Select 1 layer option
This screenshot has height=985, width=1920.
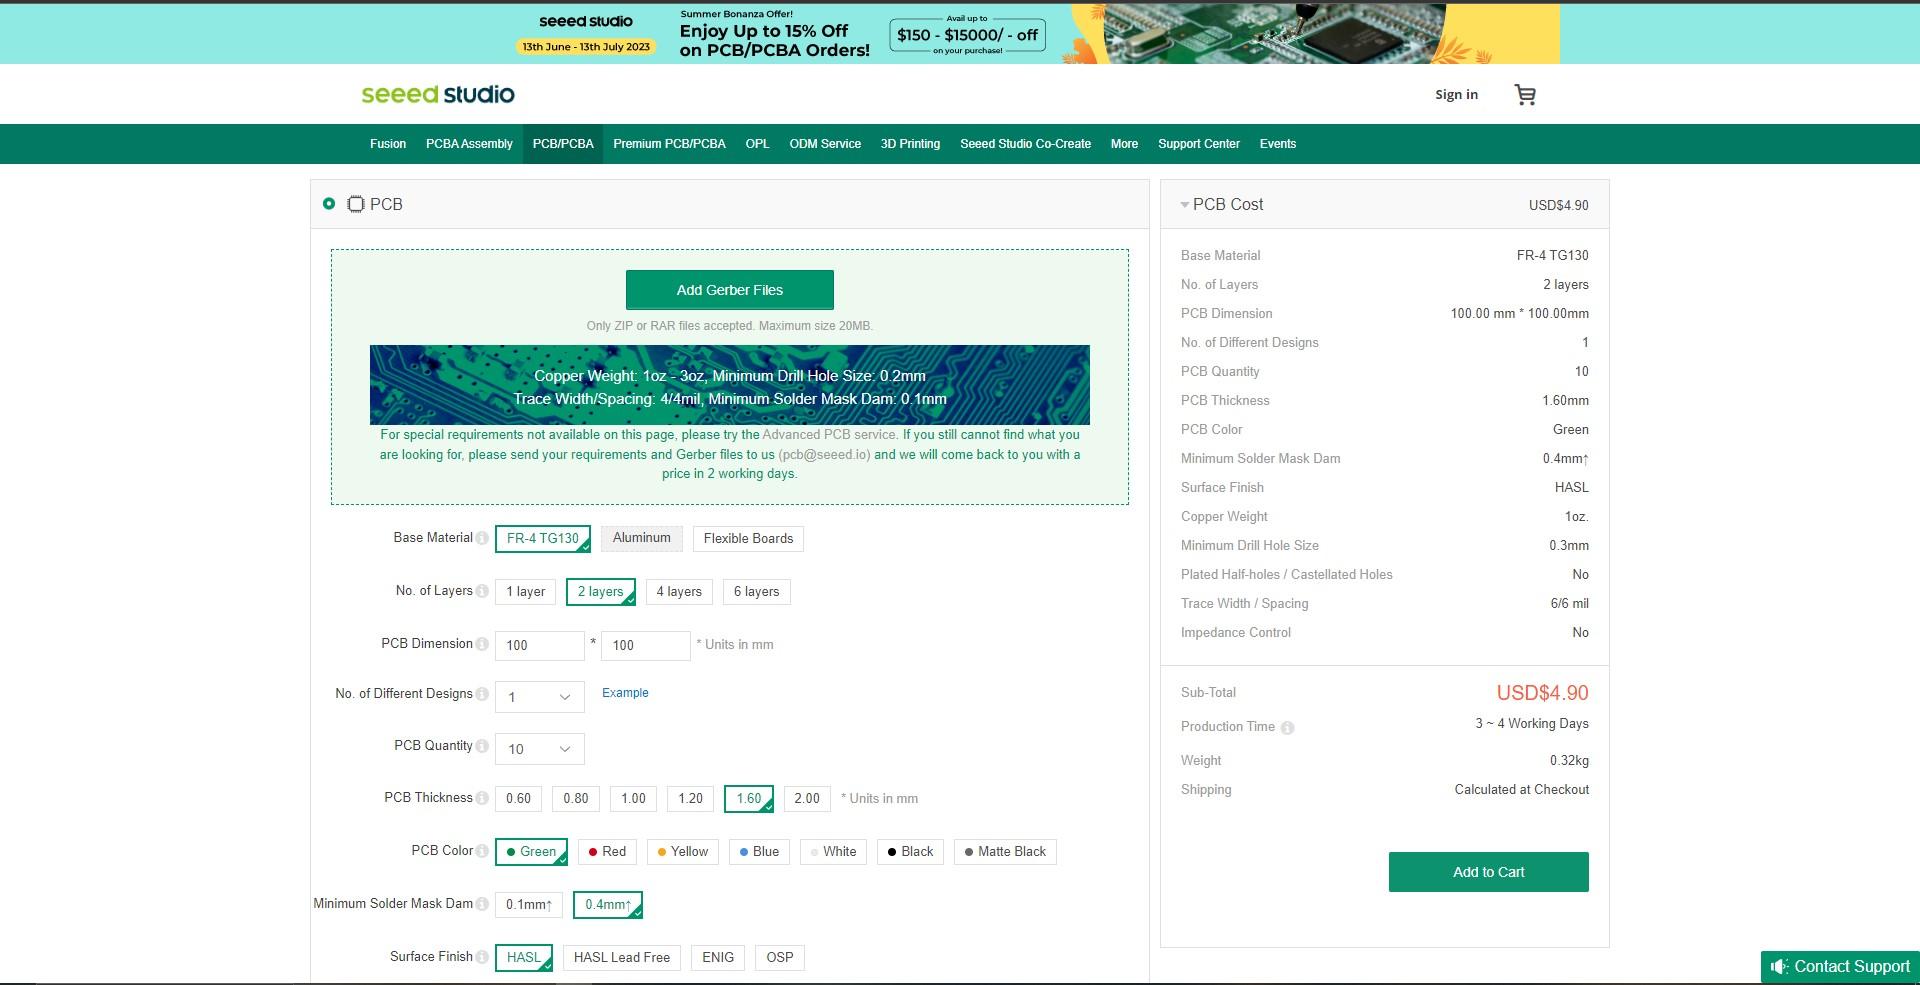(x=526, y=591)
